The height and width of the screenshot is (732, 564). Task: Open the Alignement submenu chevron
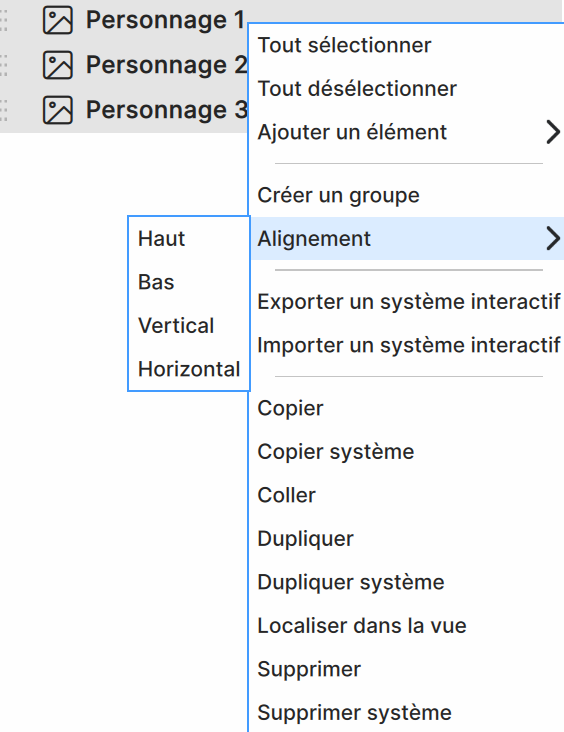point(553,239)
